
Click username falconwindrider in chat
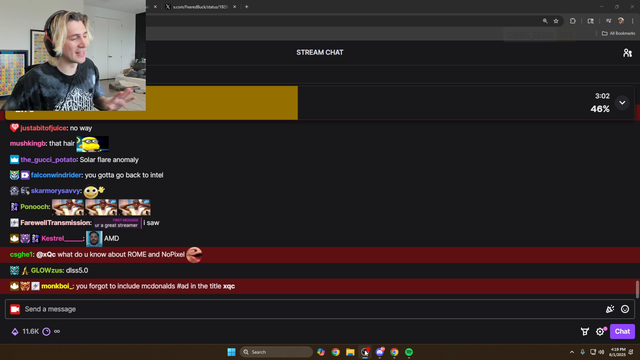[56, 175]
